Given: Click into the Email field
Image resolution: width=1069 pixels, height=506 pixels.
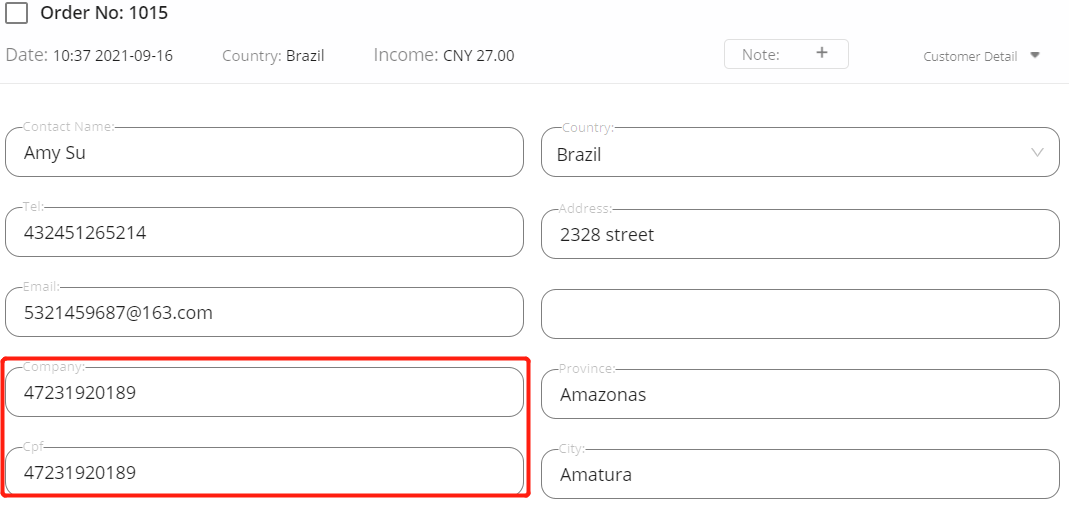Looking at the screenshot, I should tap(265, 312).
